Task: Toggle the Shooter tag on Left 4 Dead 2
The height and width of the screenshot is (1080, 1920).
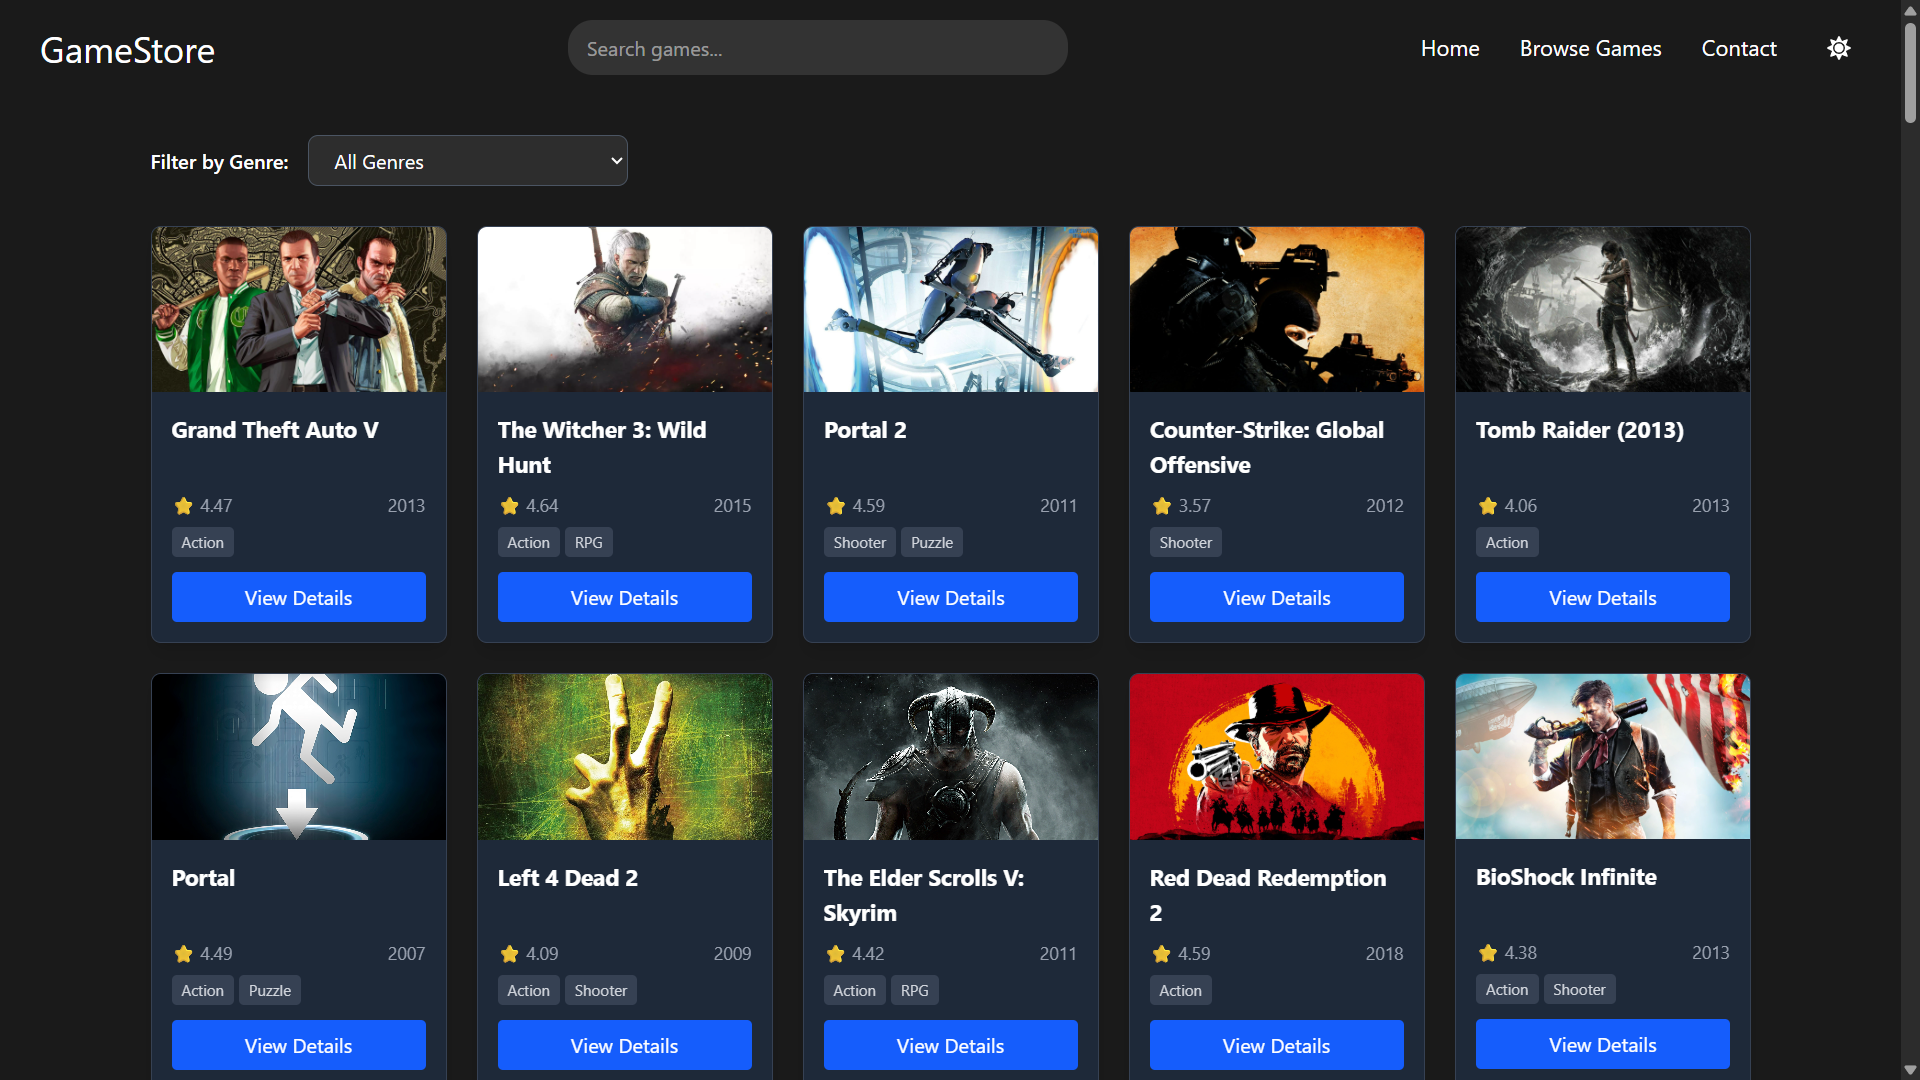Action: 599,989
